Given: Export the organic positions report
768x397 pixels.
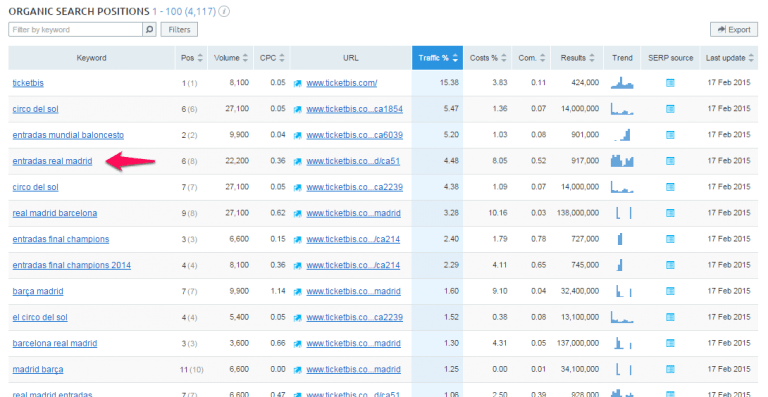Looking at the screenshot, I should coord(734,30).
